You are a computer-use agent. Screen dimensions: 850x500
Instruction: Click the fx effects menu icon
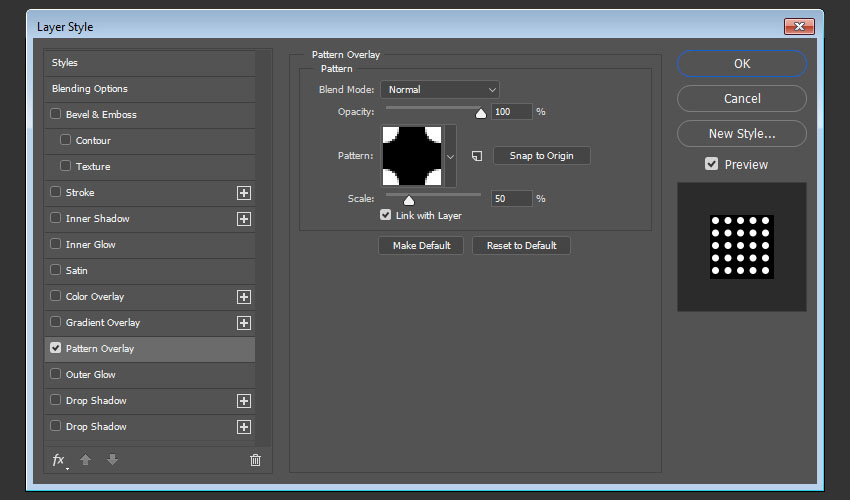tap(59, 460)
